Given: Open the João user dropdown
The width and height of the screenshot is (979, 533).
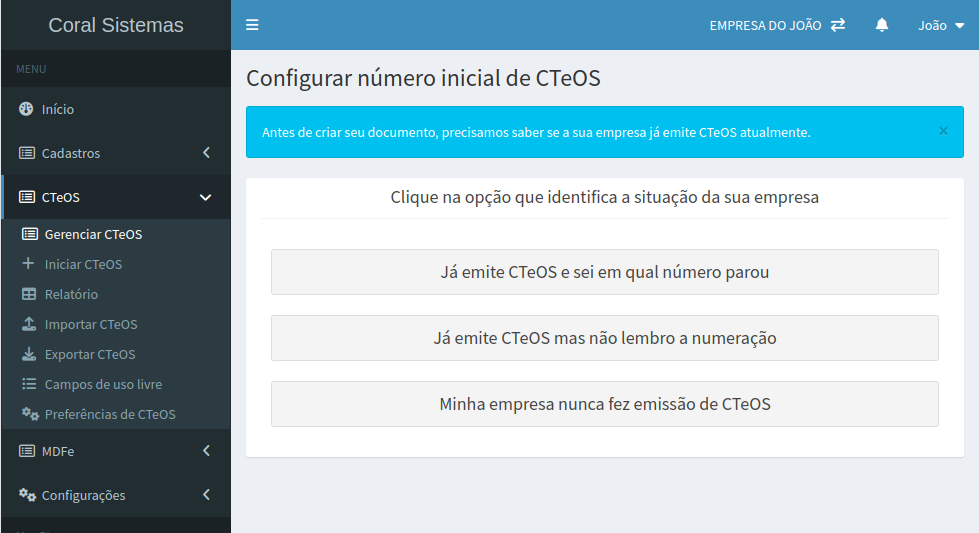Looking at the screenshot, I should [x=941, y=25].
